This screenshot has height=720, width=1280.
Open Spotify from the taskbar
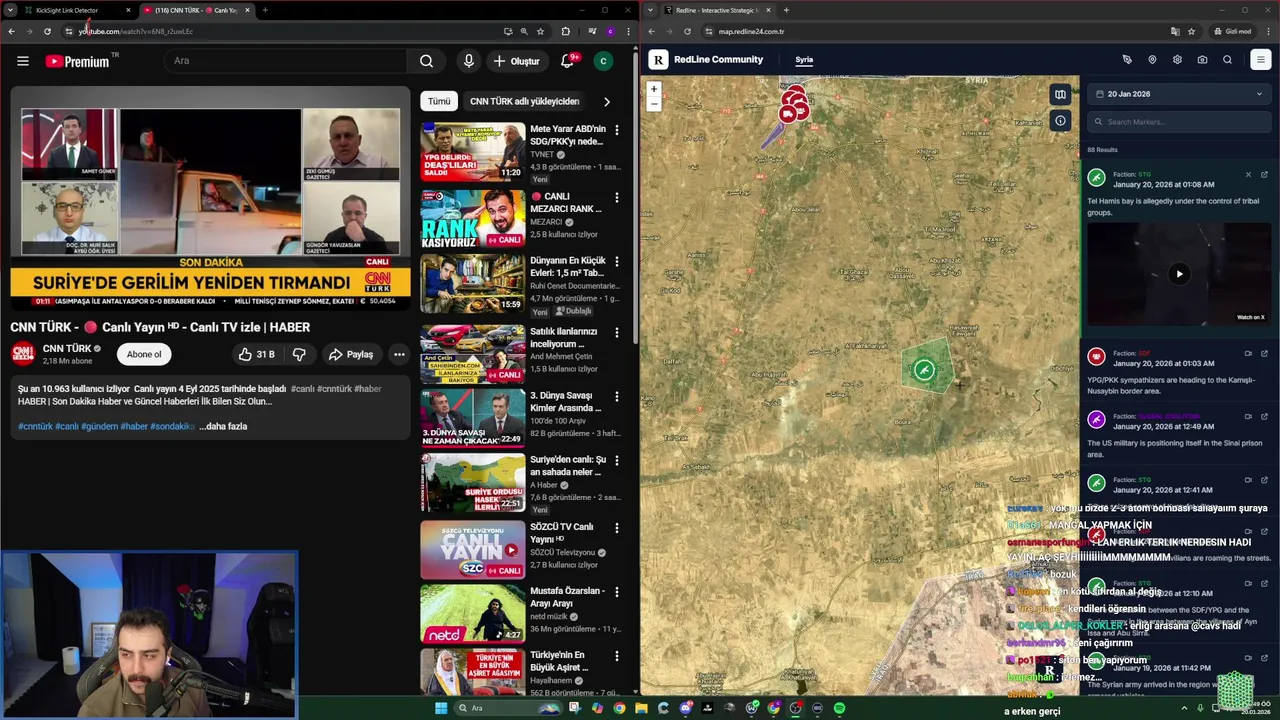(839, 708)
